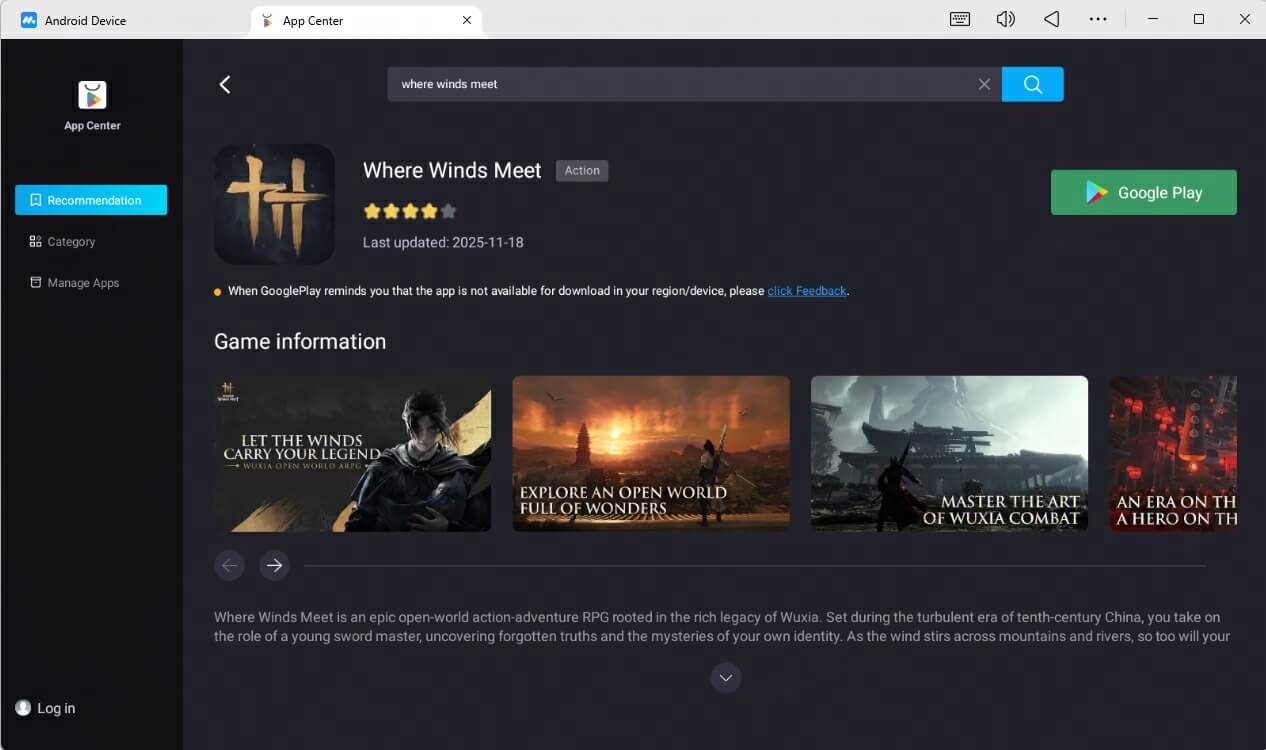1266x750 pixels.
Task: Expand the full game description
Action: point(725,677)
